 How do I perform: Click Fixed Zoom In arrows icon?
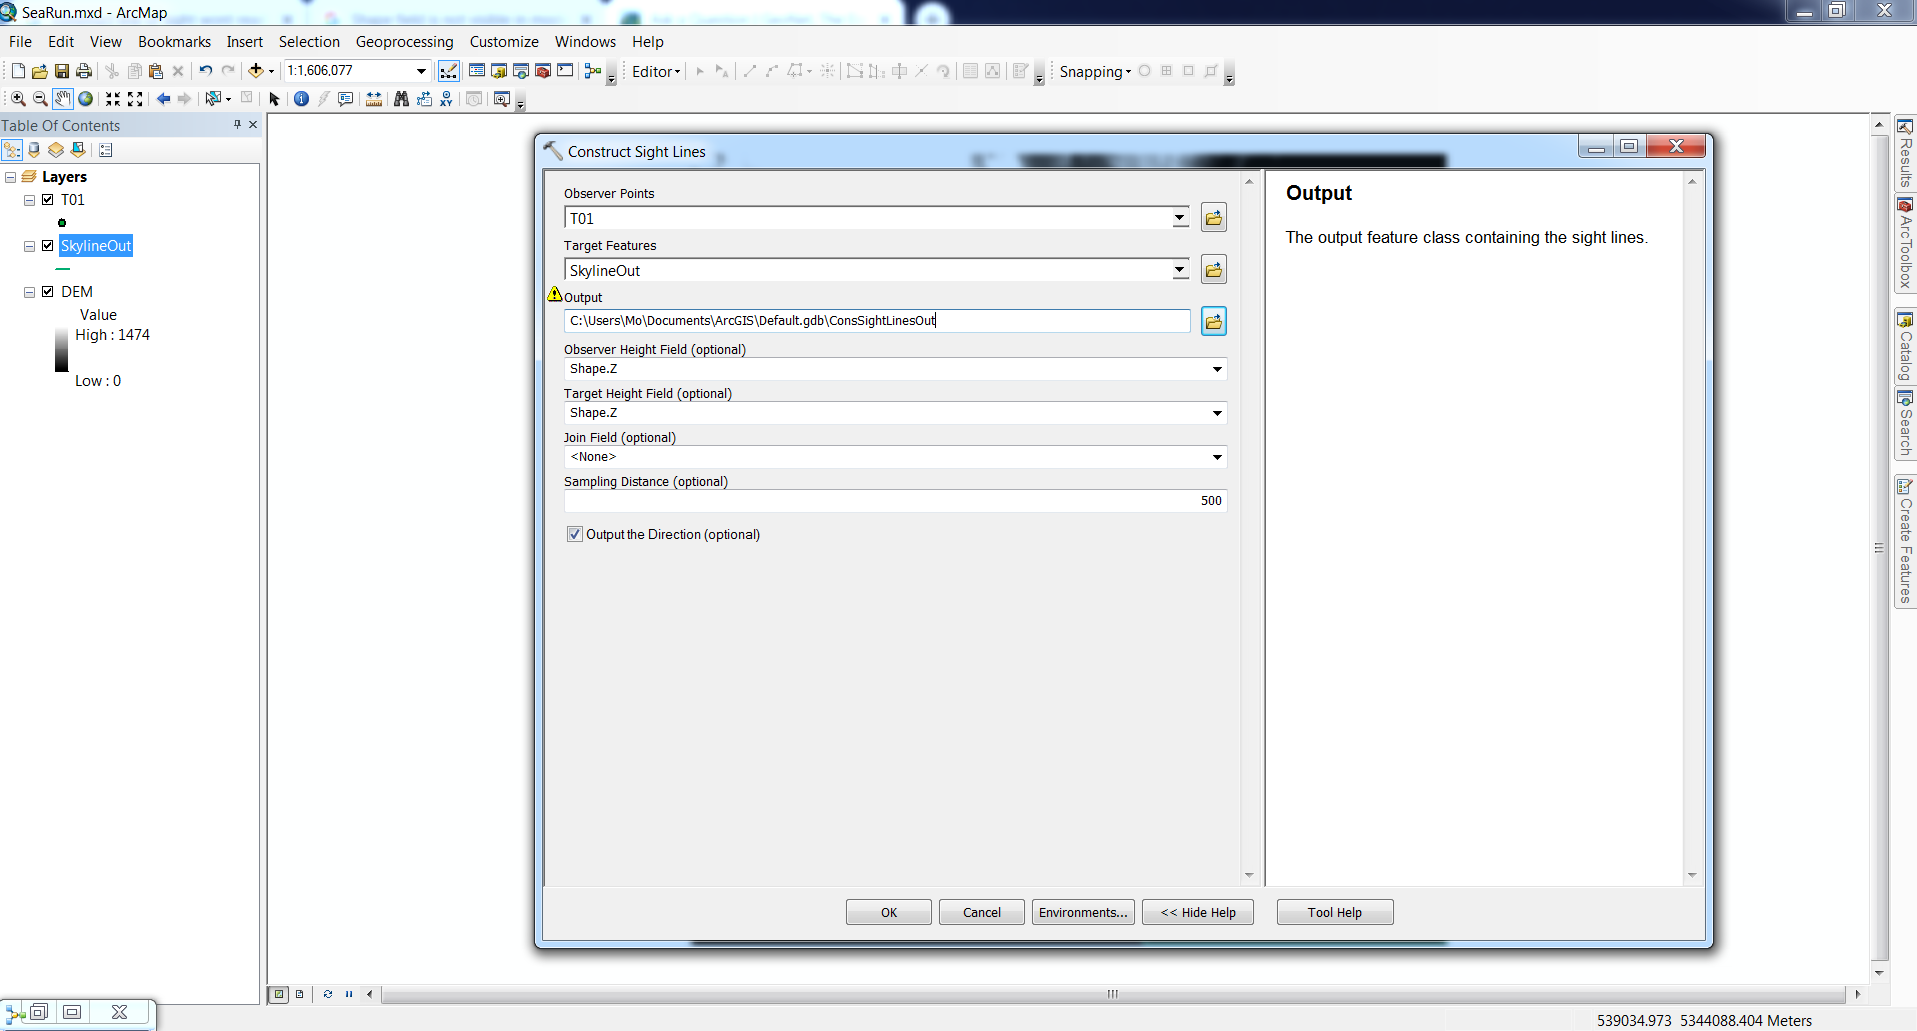(x=113, y=99)
